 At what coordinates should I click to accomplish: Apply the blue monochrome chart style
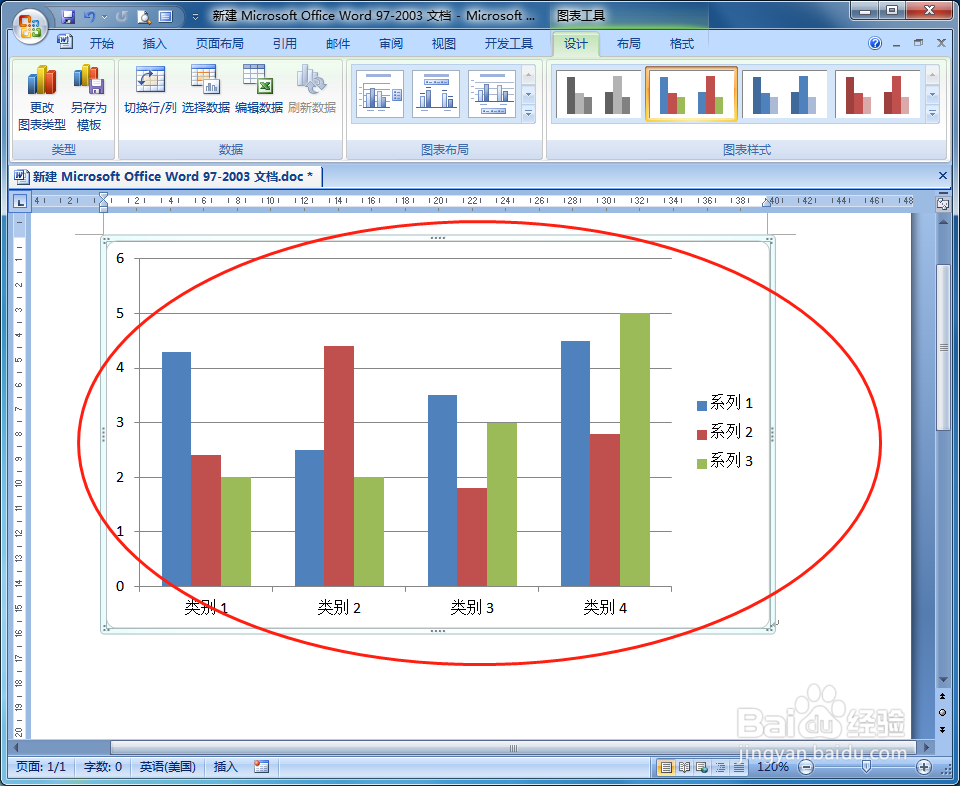[784, 95]
